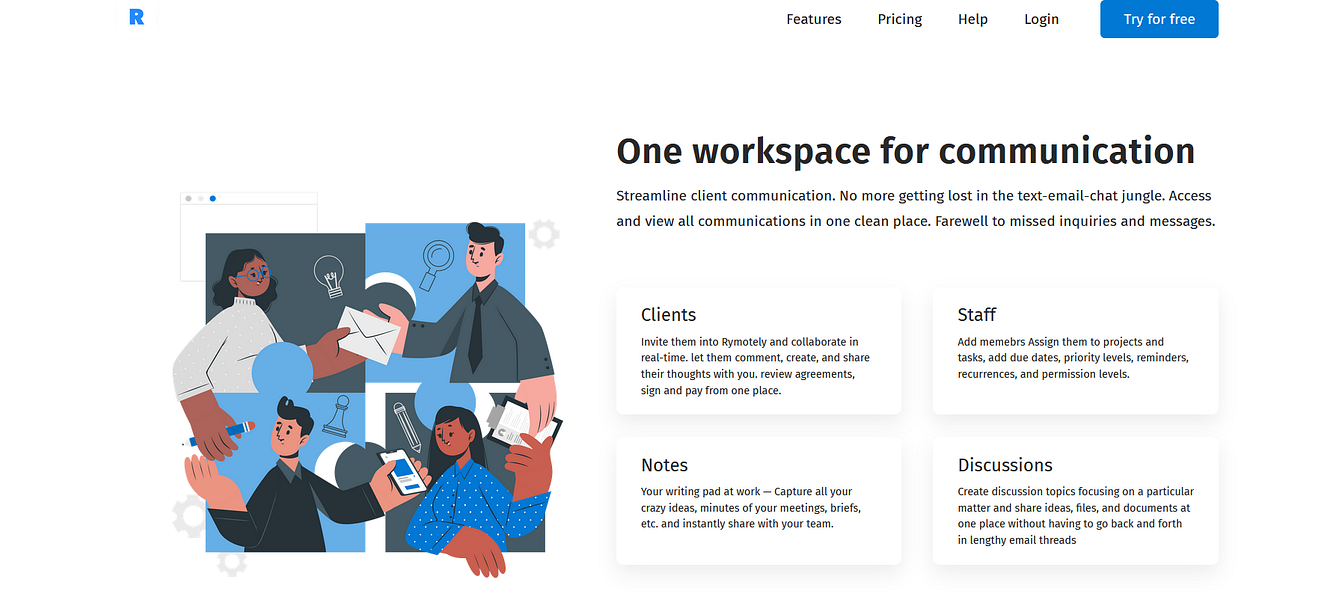
Task: Click the Create discussion topics description
Action: point(1076,516)
